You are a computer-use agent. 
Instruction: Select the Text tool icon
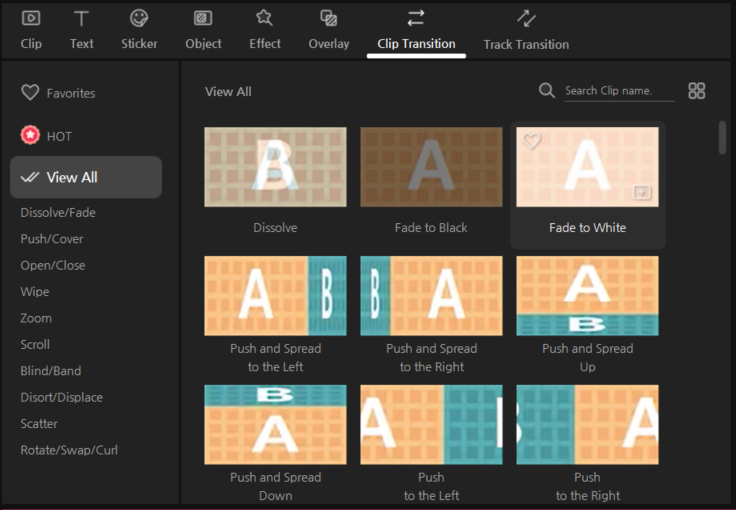(82, 18)
